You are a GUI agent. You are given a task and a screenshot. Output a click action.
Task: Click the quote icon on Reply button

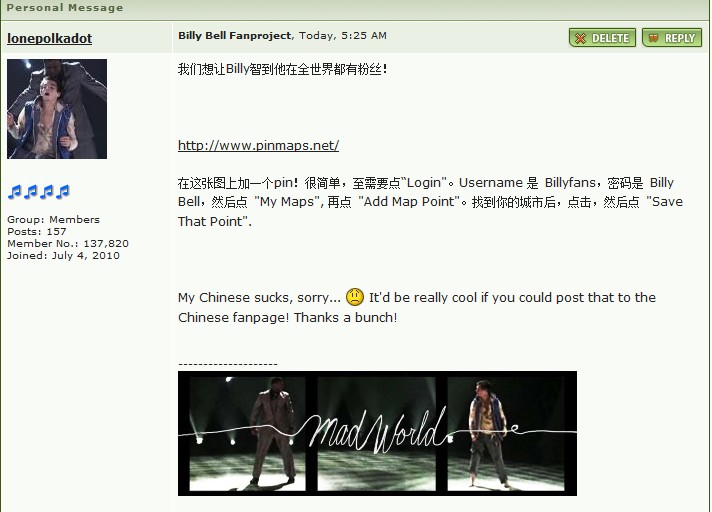point(653,38)
